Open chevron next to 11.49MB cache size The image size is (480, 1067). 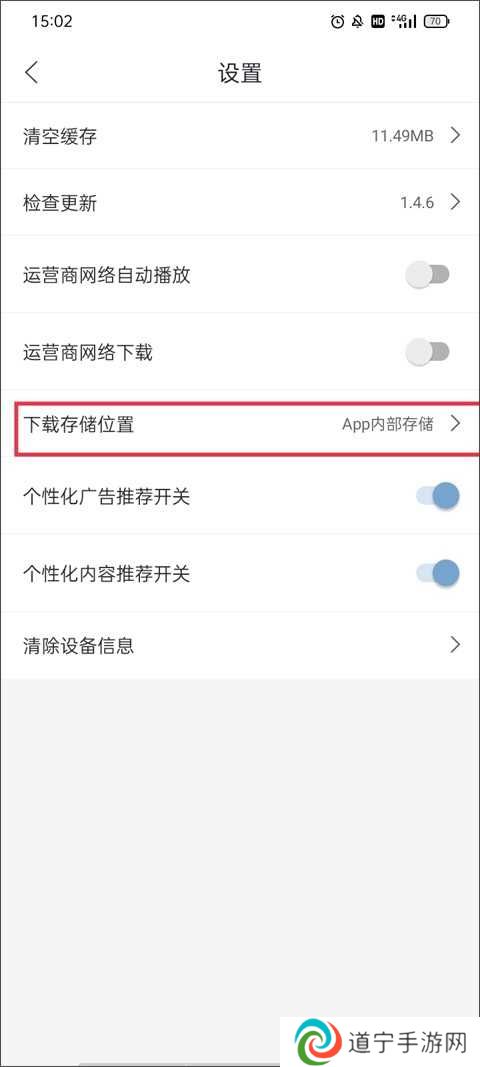tap(455, 135)
